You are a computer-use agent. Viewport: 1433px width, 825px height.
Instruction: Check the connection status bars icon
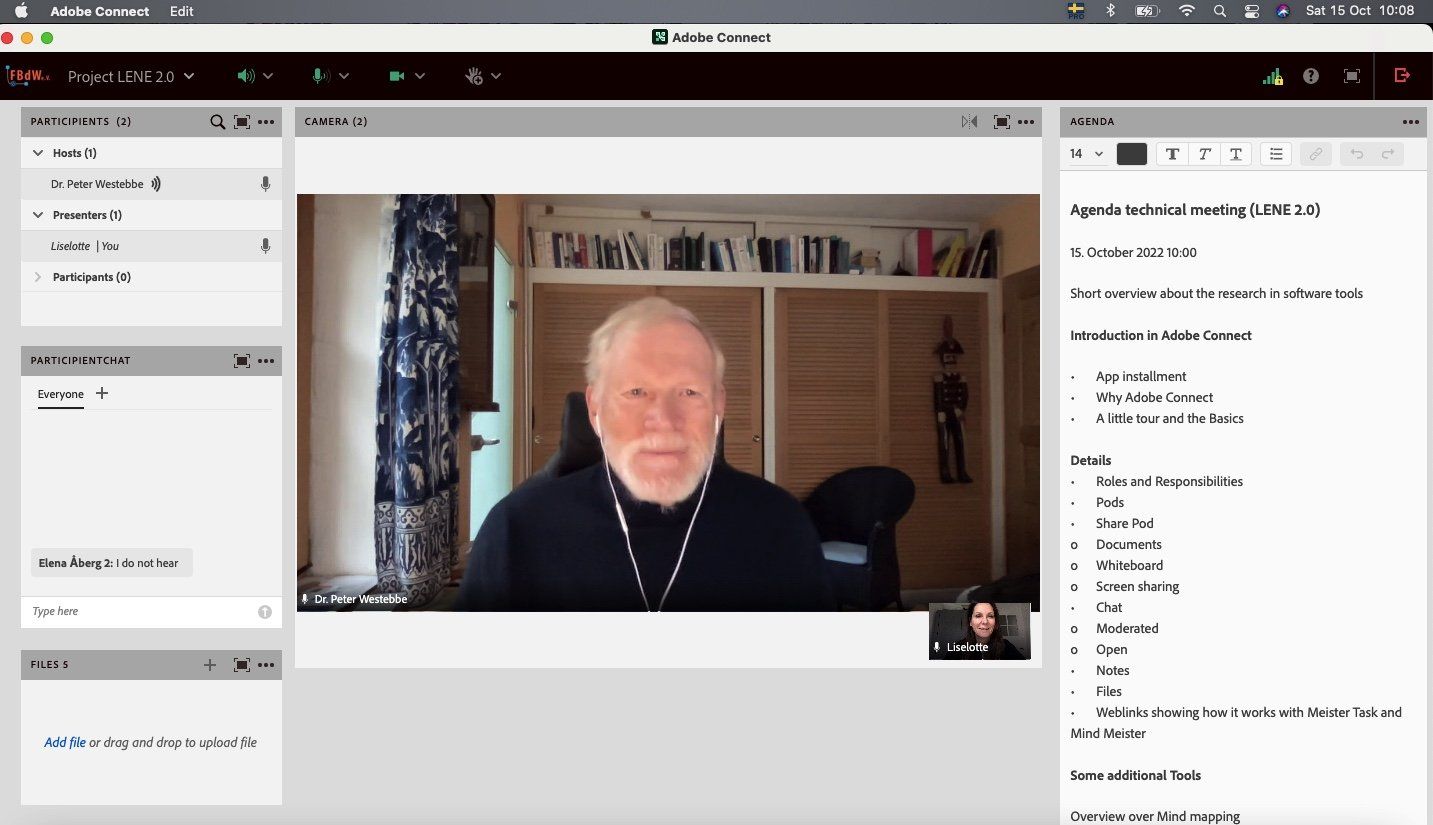[x=1273, y=76]
